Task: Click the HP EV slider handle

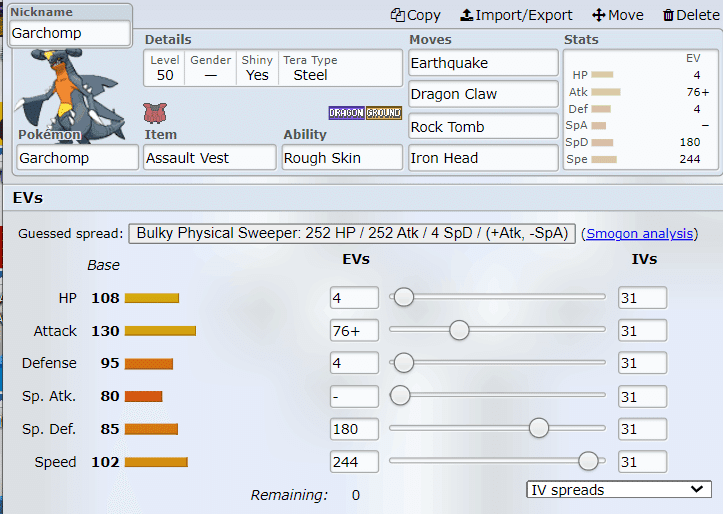Action: click(404, 297)
